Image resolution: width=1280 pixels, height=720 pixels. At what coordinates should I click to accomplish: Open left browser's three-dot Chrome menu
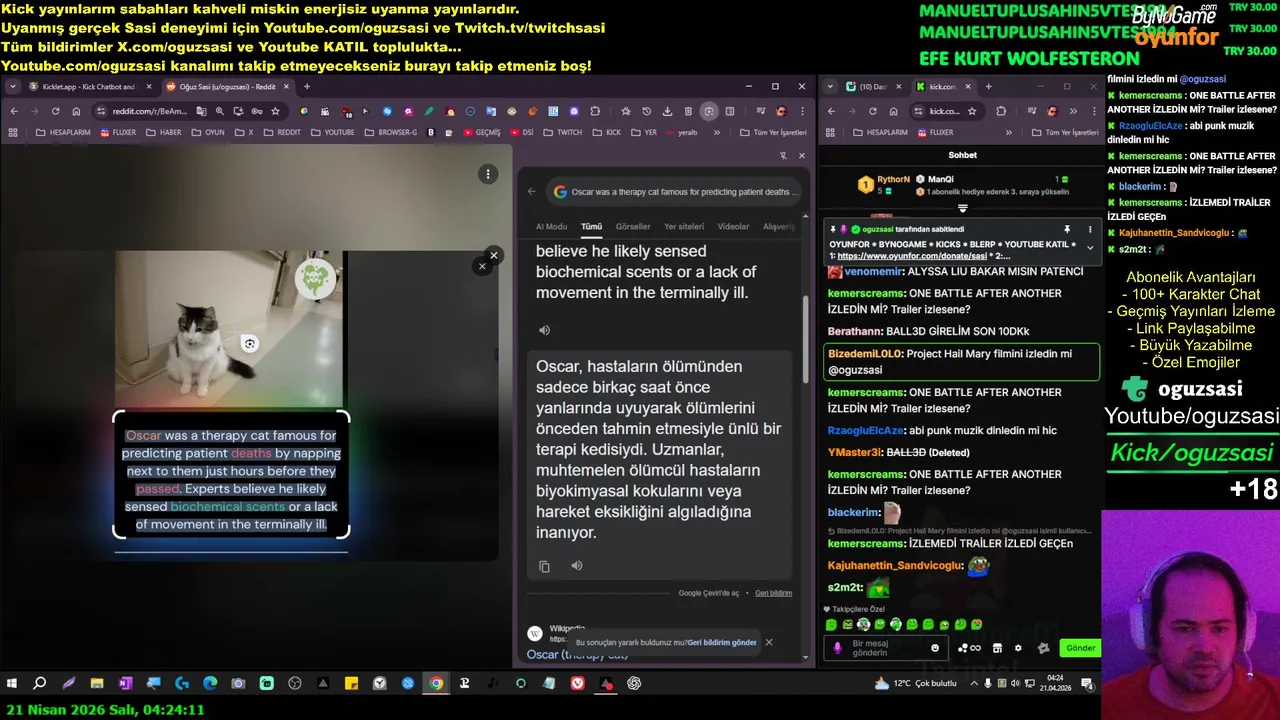(803, 111)
